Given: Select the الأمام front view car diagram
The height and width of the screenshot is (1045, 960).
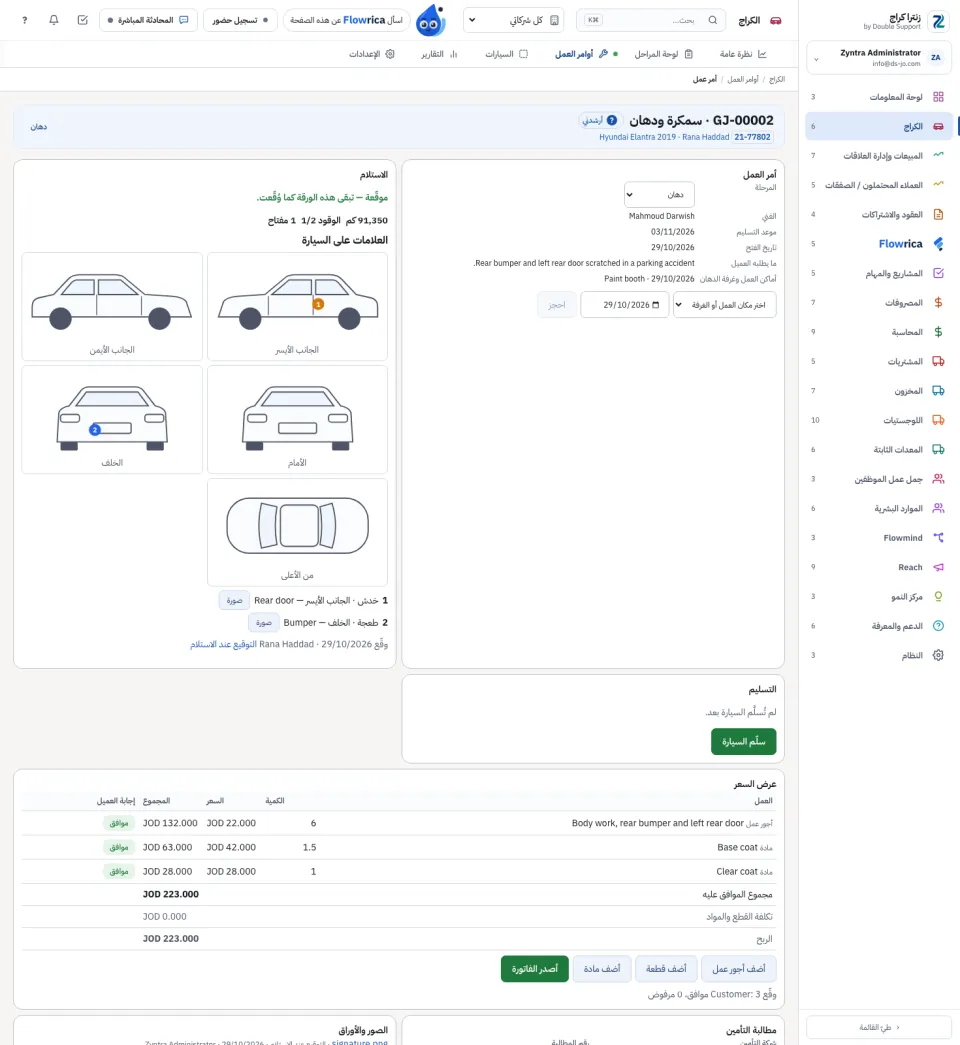Looking at the screenshot, I should pos(297,419).
